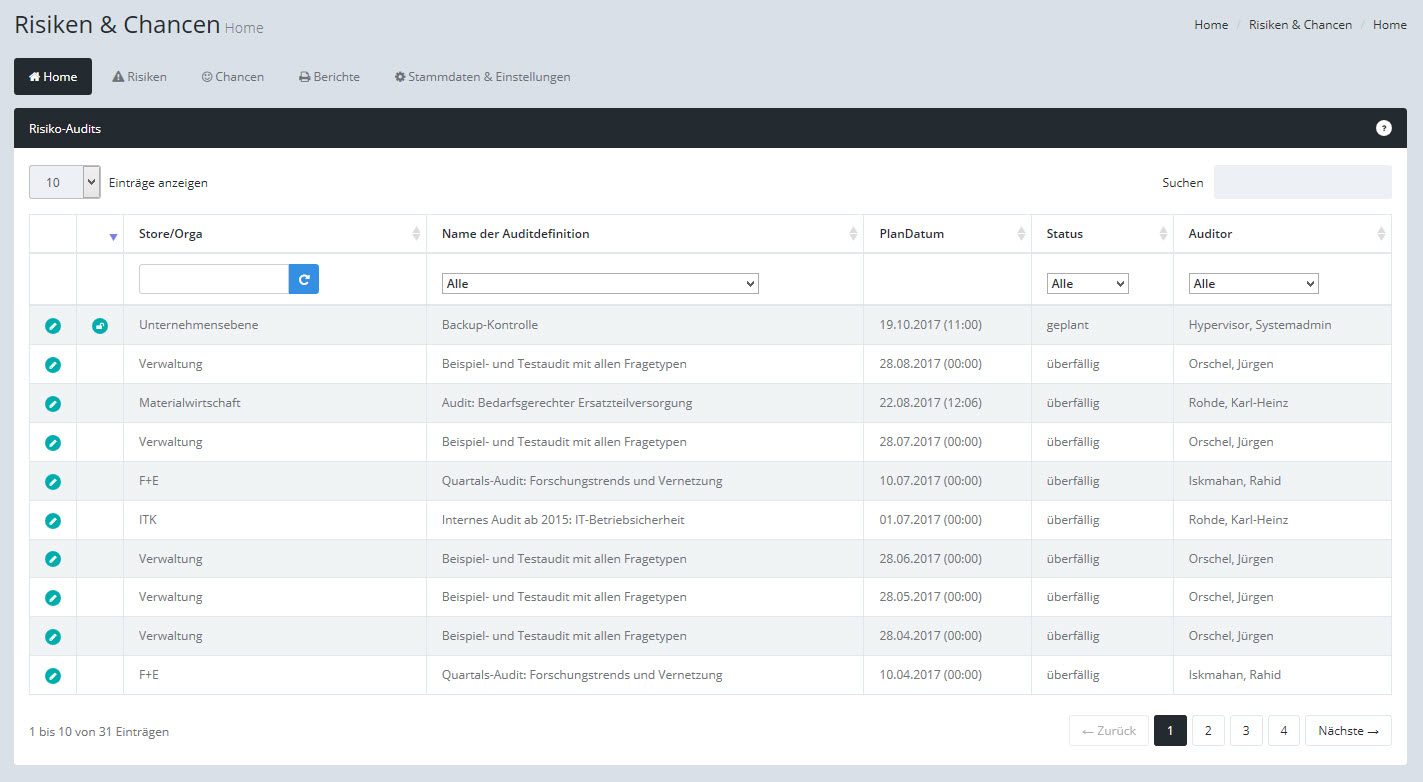Go to the Nächste page
The image size is (1423, 782).
coord(1348,731)
